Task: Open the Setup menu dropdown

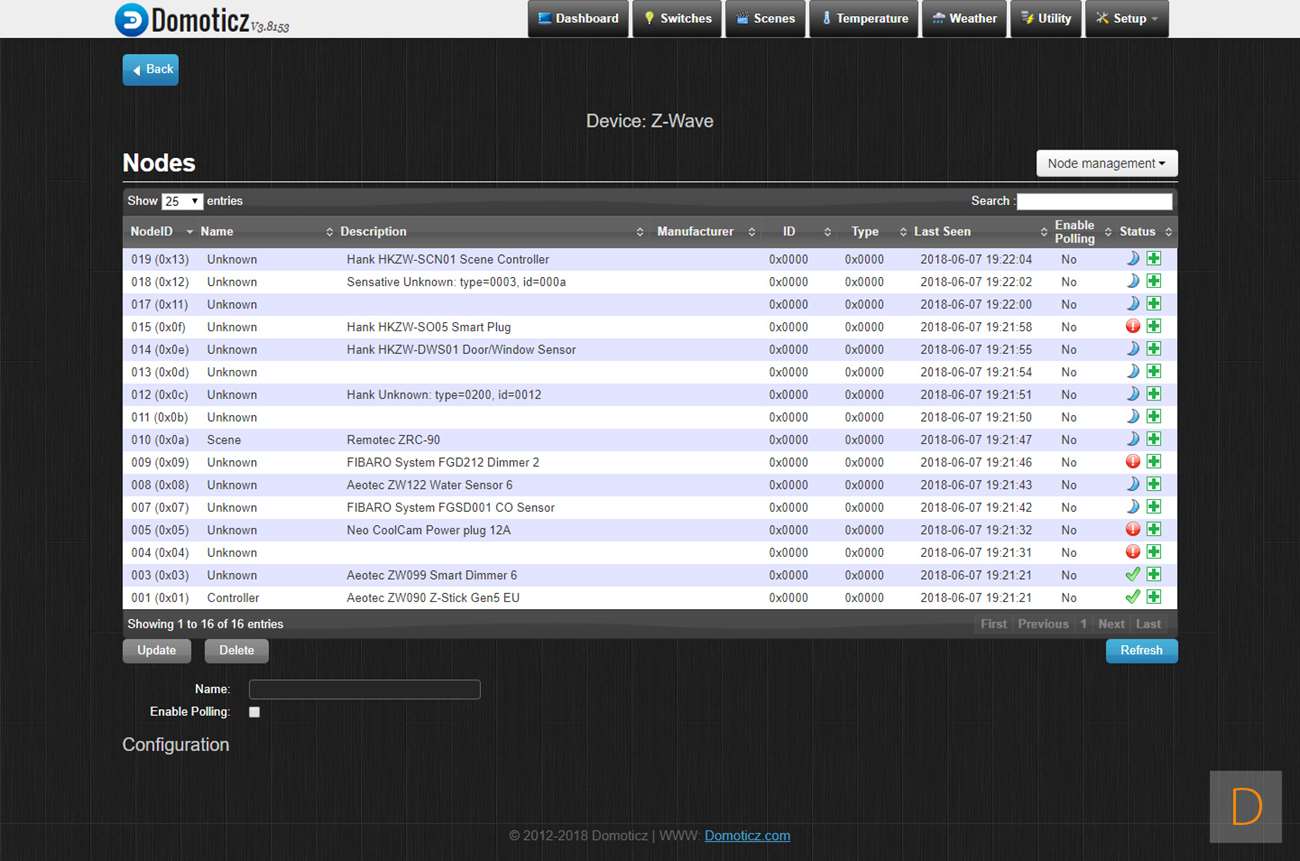Action: pyautogui.click(x=1126, y=19)
